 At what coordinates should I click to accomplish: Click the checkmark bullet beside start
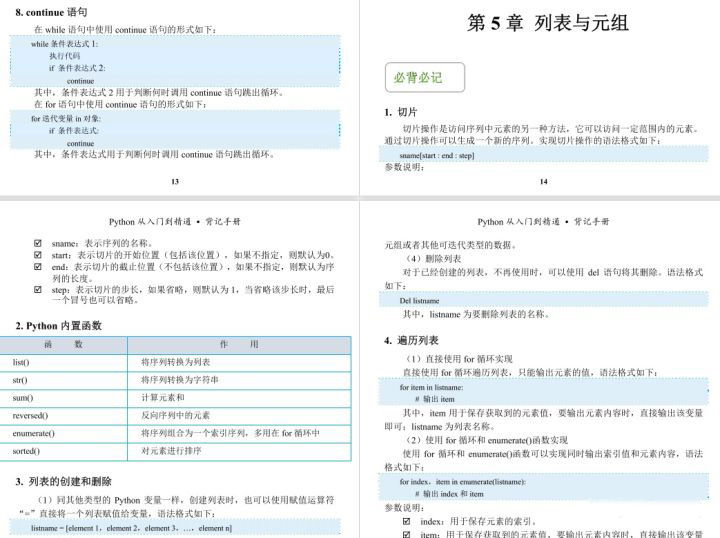click(38, 255)
